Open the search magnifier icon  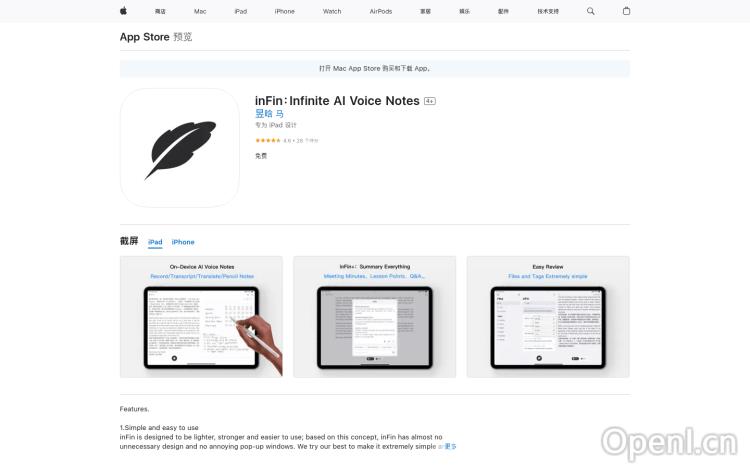(591, 11)
